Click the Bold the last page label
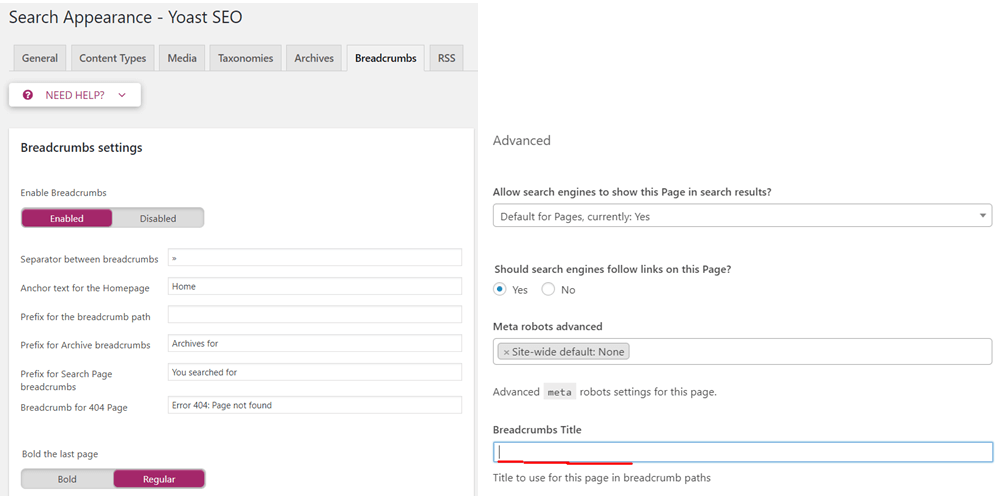Screen dimensions: 1008x499 [x=60, y=454]
